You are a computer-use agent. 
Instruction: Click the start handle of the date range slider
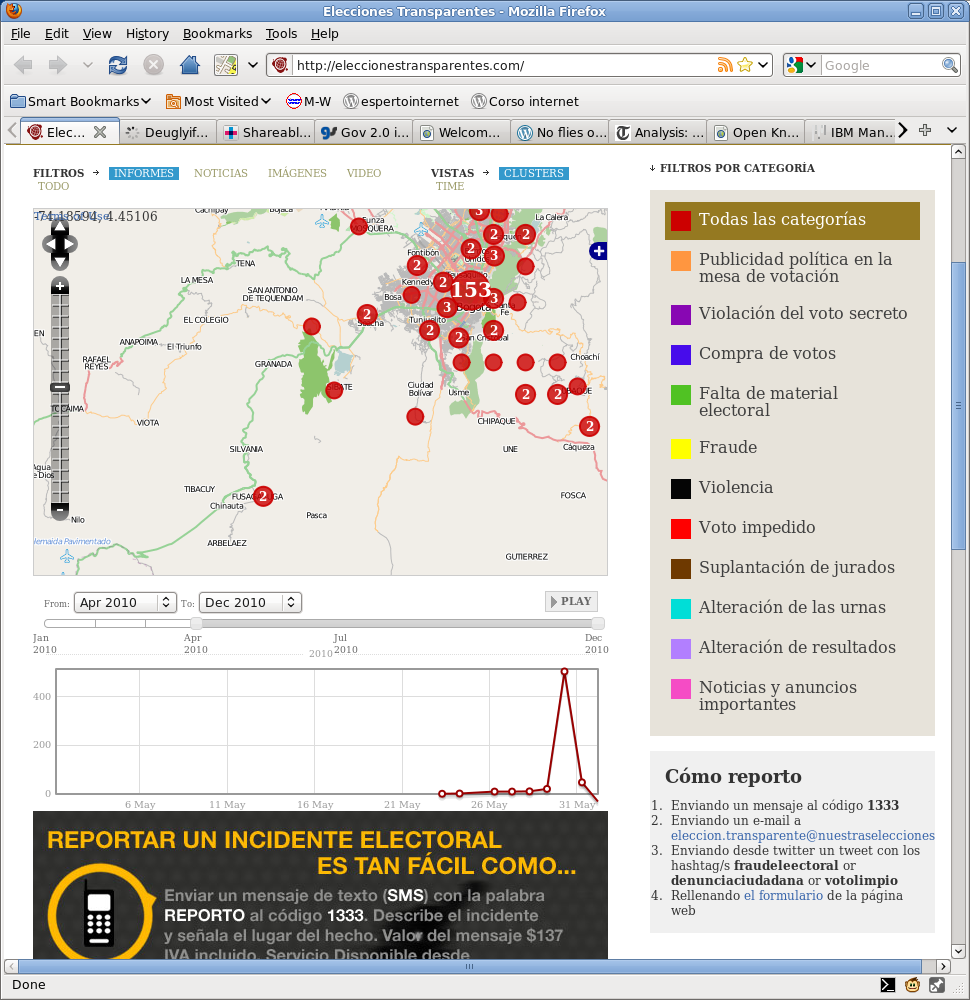tap(196, 623)
